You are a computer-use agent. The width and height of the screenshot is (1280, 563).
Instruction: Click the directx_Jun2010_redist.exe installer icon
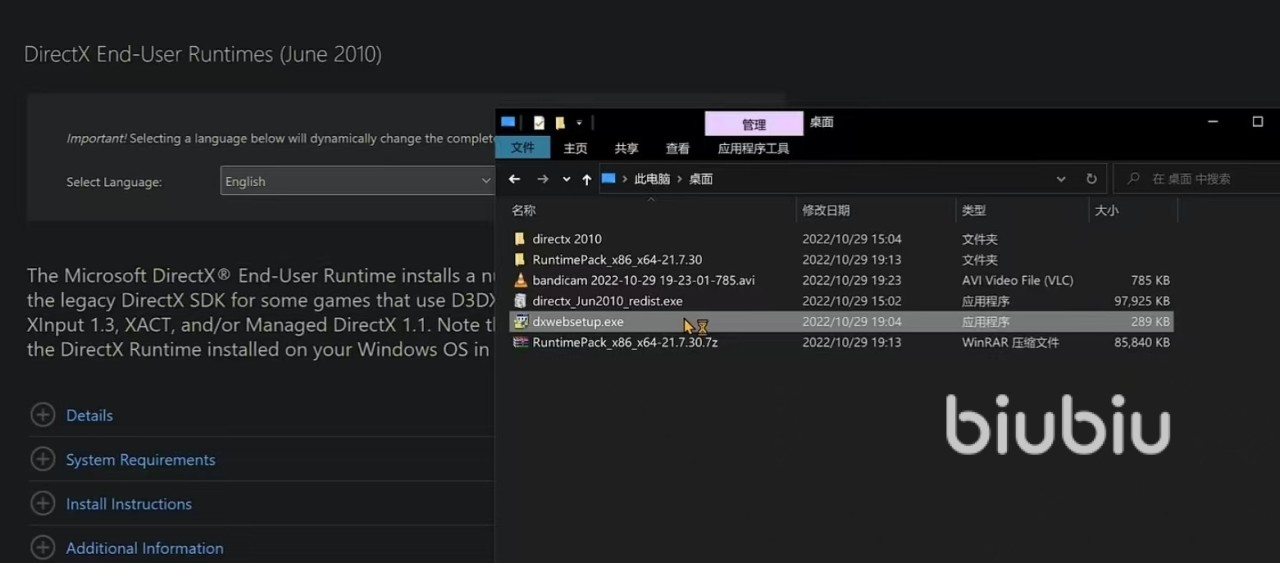click(520, 301)
